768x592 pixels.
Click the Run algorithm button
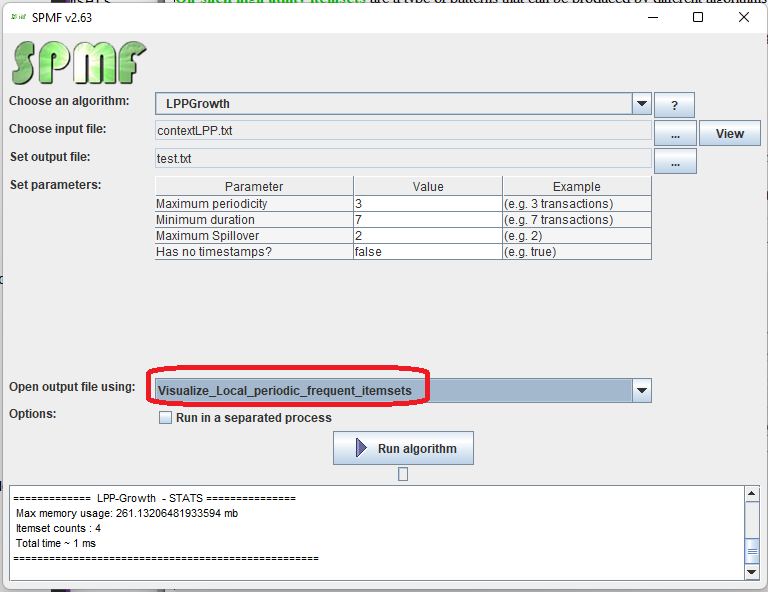pyautogui.click(x=403, y=449)
